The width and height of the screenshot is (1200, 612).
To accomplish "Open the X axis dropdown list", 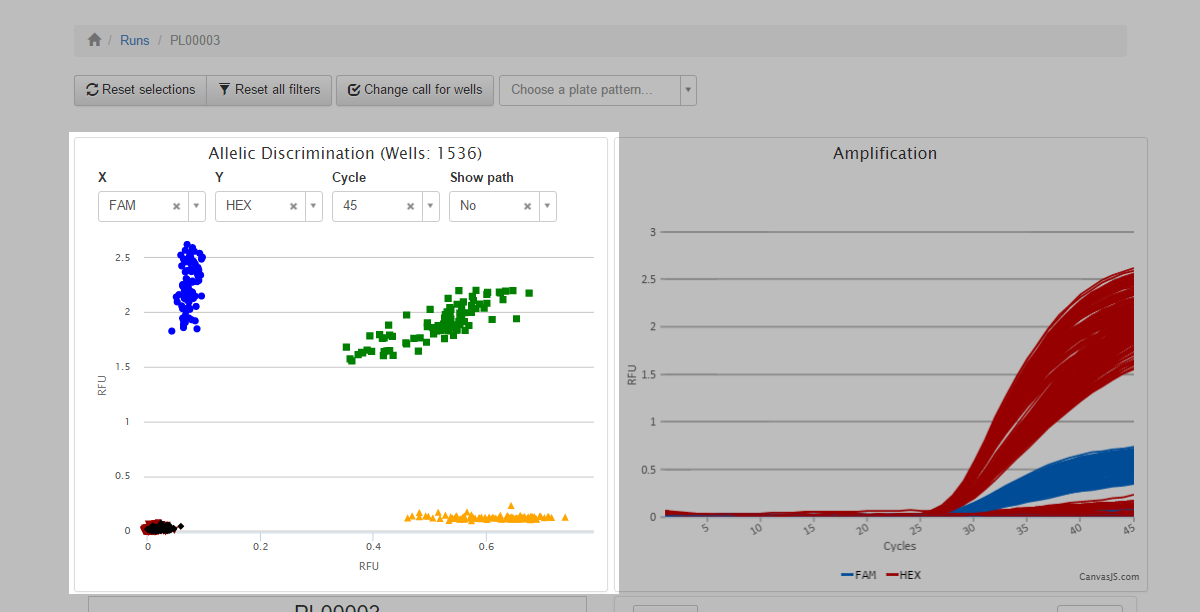I will 198,206.
